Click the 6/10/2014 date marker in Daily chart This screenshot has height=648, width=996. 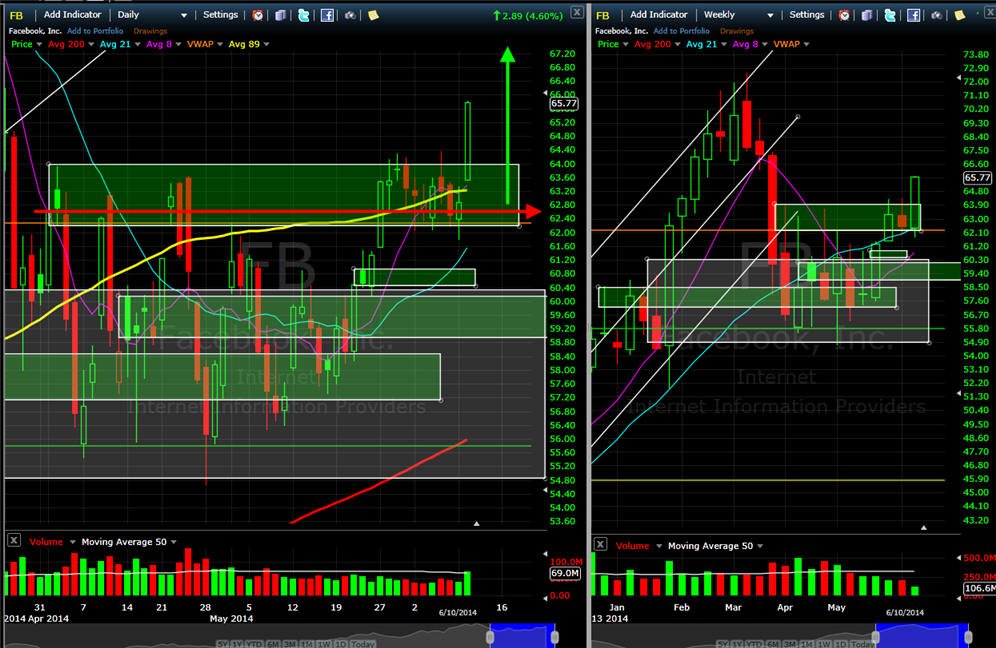point(457,612)
